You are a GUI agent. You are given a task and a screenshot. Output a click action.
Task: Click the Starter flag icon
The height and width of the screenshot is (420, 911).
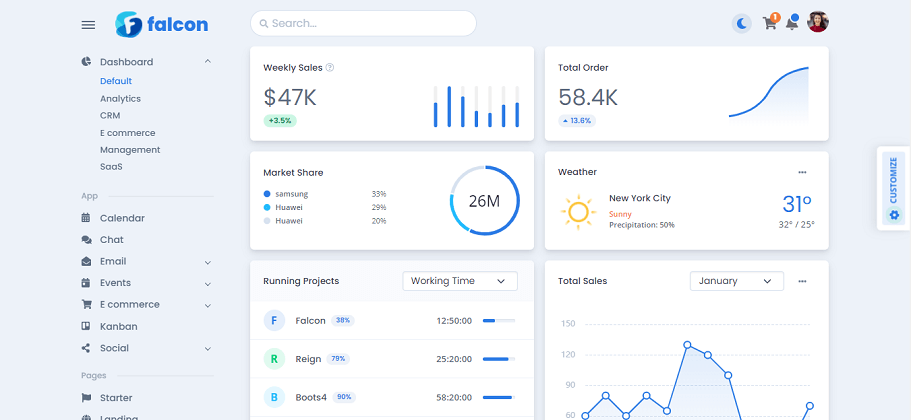pos(87,398)
